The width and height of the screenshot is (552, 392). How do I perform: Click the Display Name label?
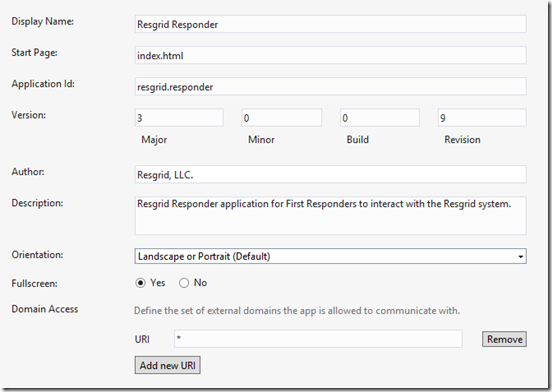point(43,22)
